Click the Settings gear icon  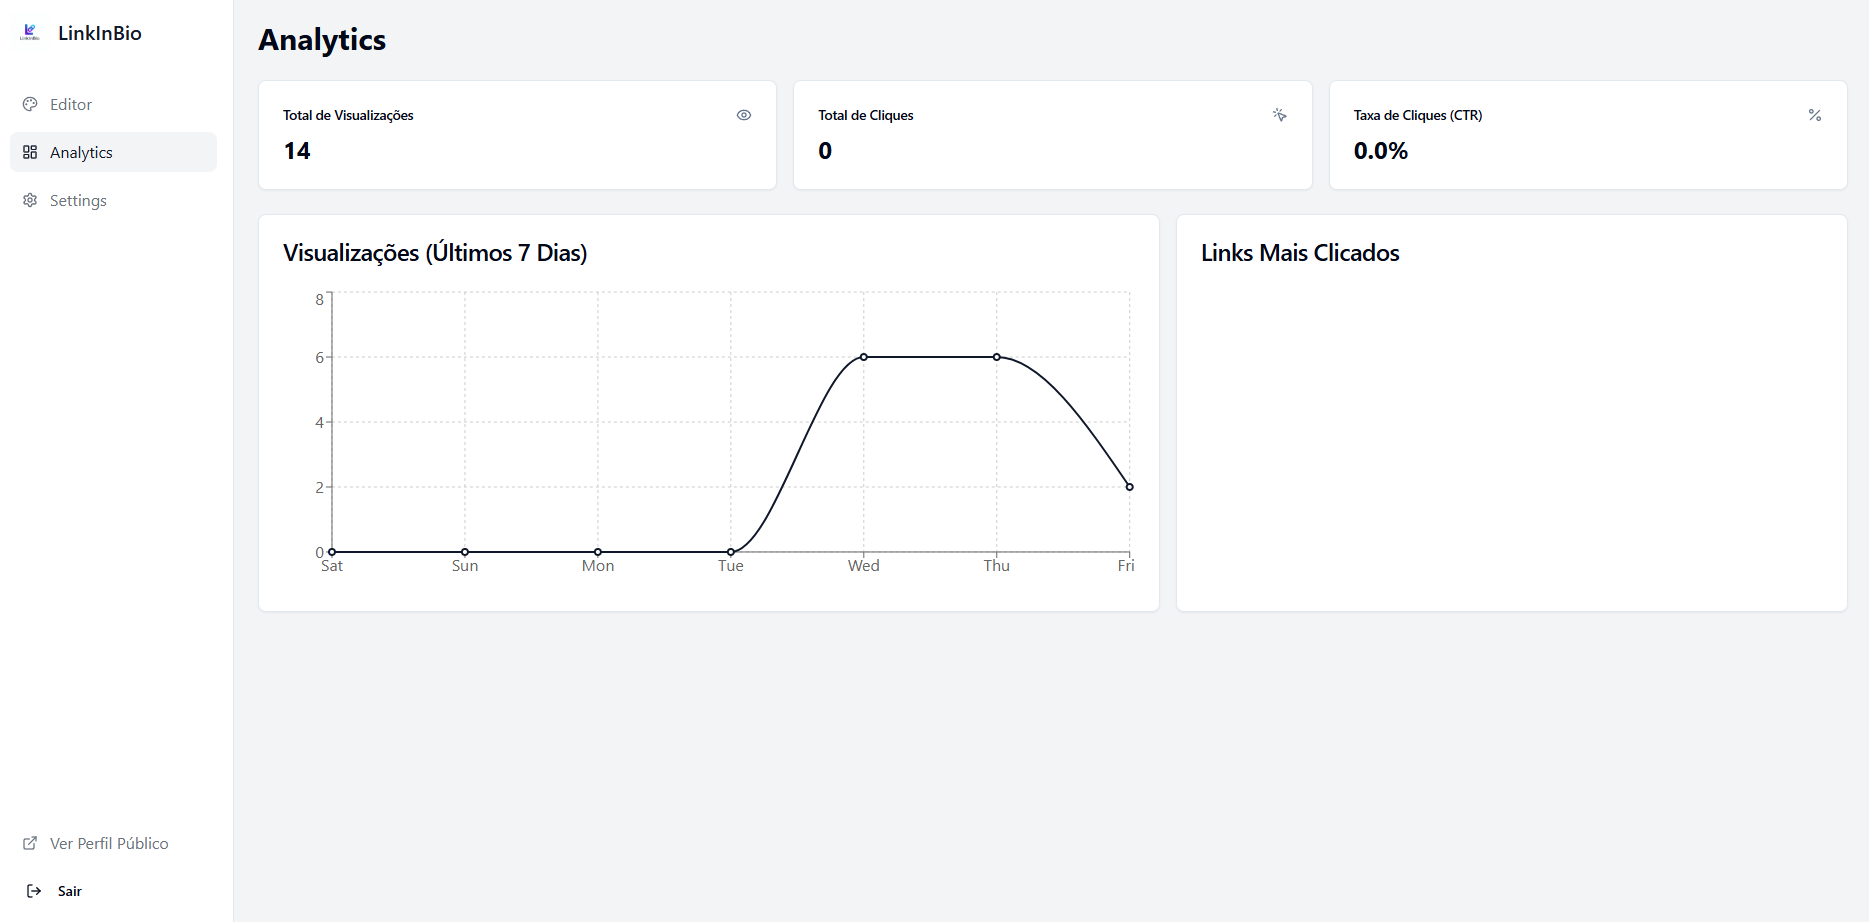point(30,200)
